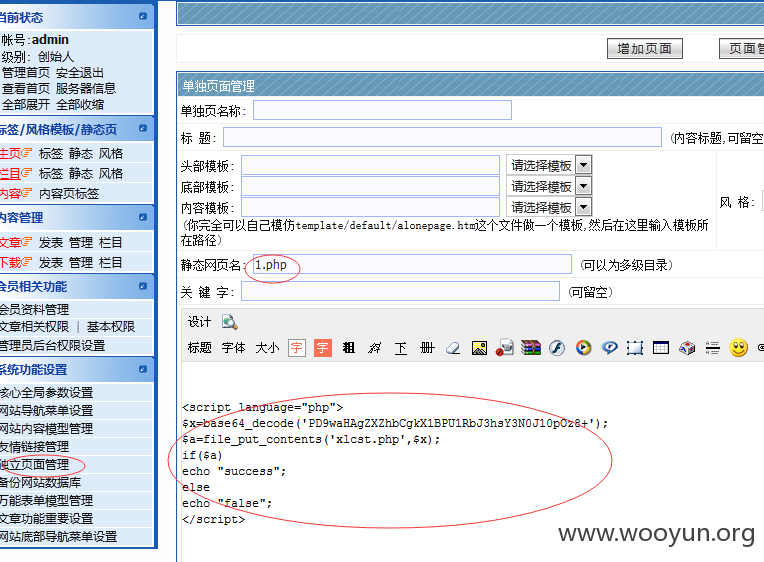Click the 静态网页名 field containing 1.php

pos(412,265)
